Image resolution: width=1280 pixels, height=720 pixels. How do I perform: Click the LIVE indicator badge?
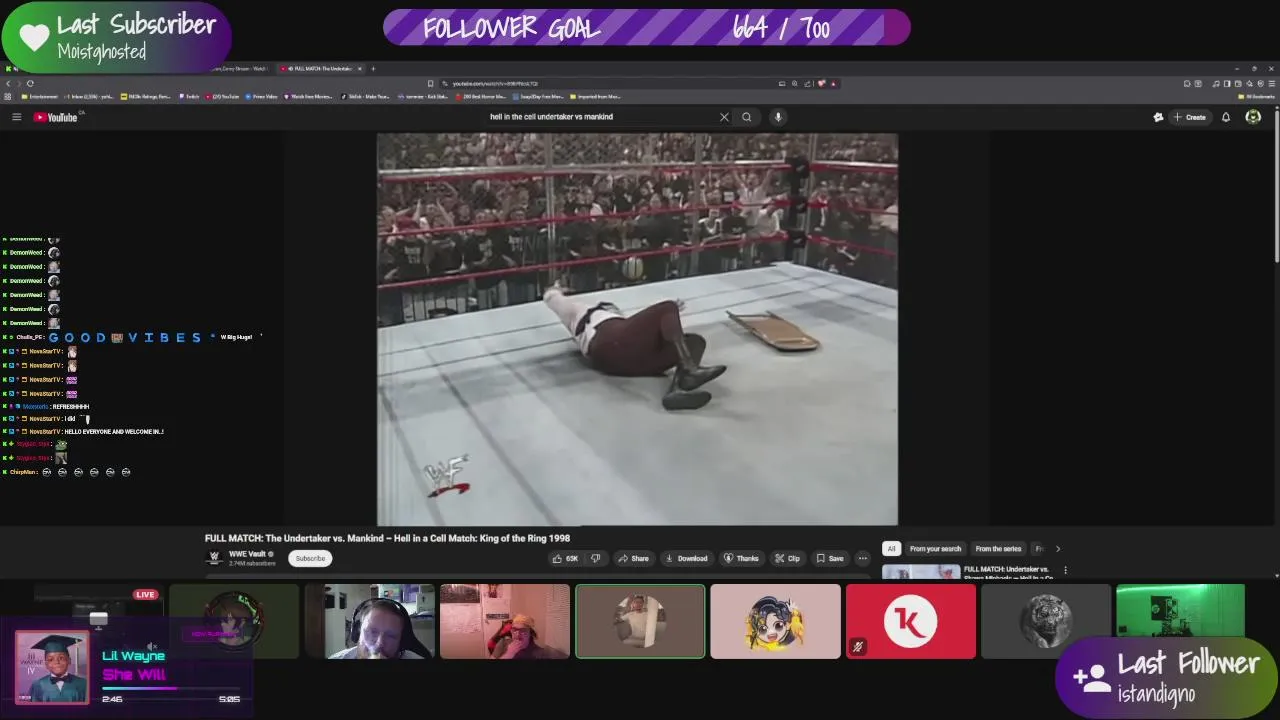[145, 594]
